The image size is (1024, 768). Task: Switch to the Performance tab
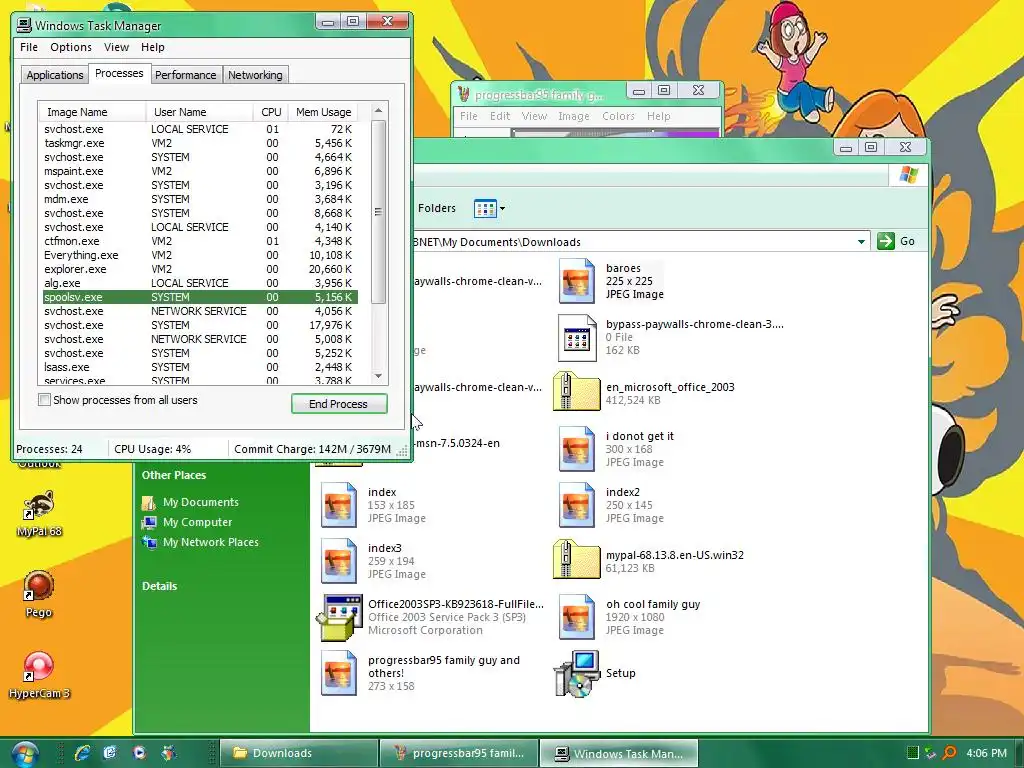[x=185, y=75]
